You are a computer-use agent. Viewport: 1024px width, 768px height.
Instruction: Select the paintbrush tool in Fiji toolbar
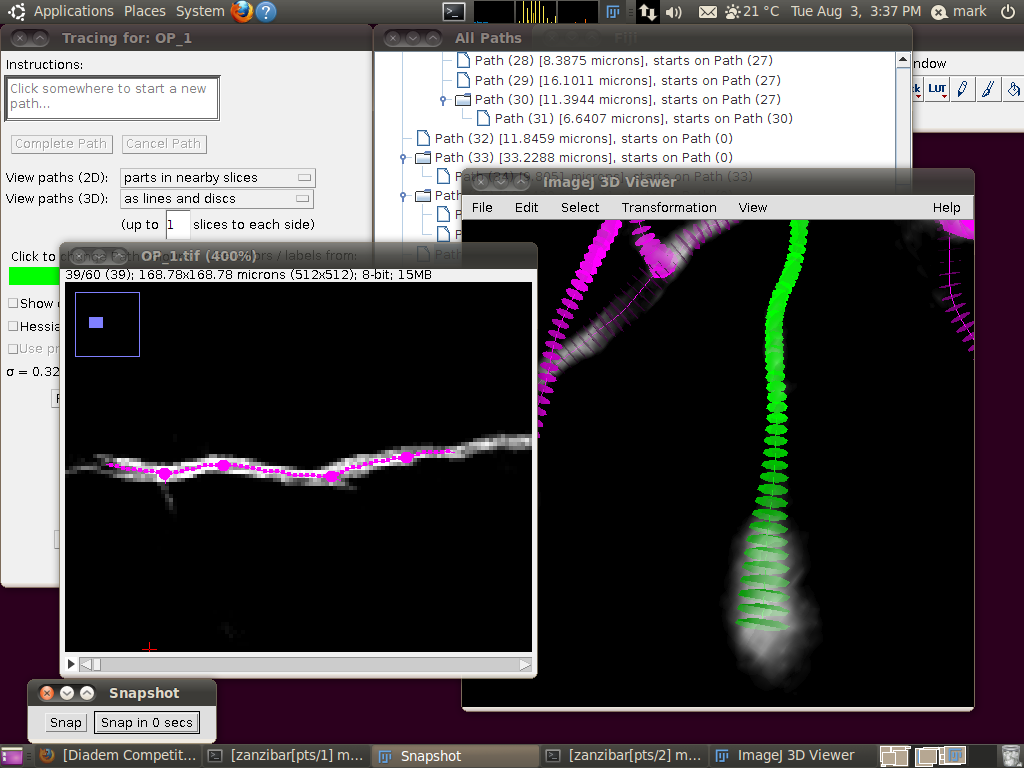[x=988, y=89]
